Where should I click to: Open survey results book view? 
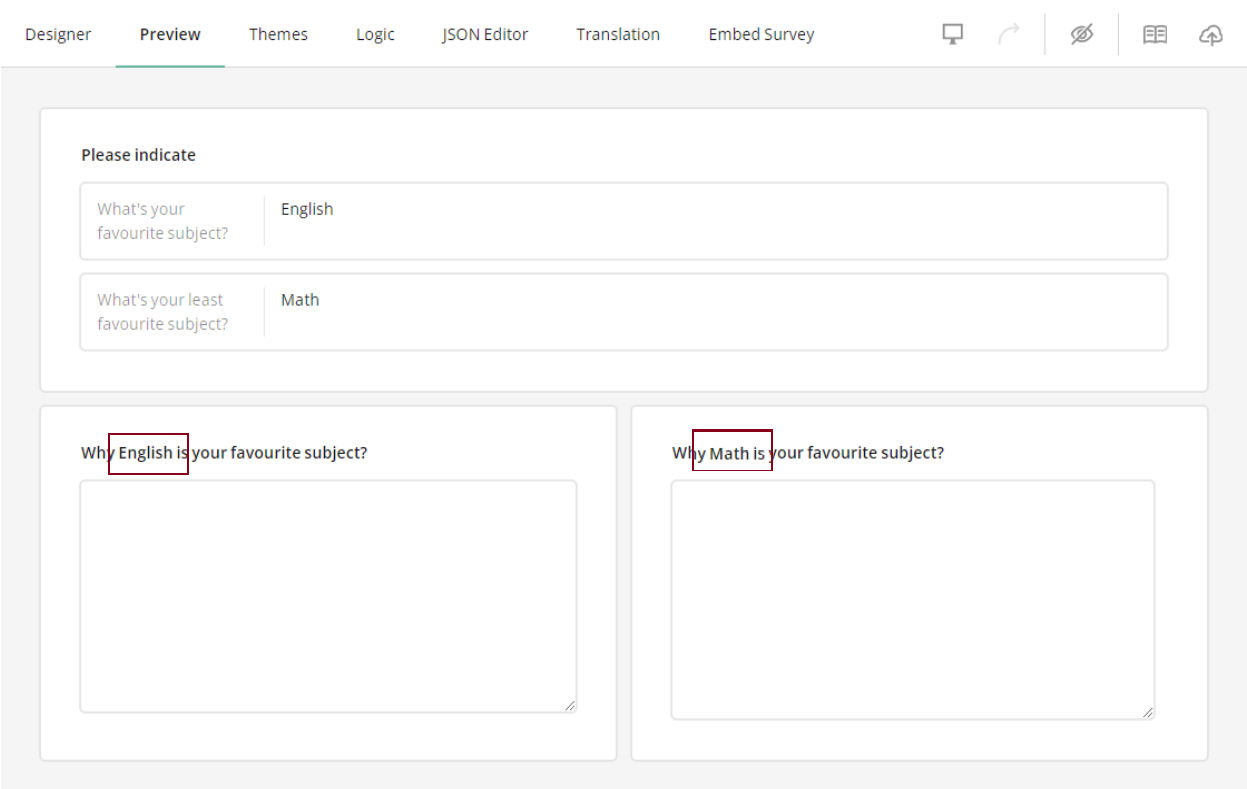tap(1154, 33)
